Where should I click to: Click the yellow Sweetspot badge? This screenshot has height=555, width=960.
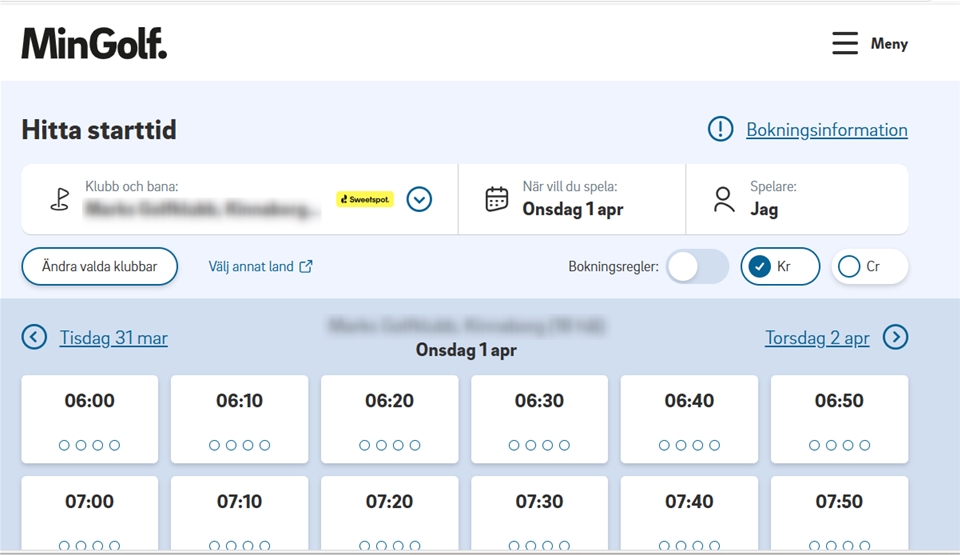click(365, 199)
